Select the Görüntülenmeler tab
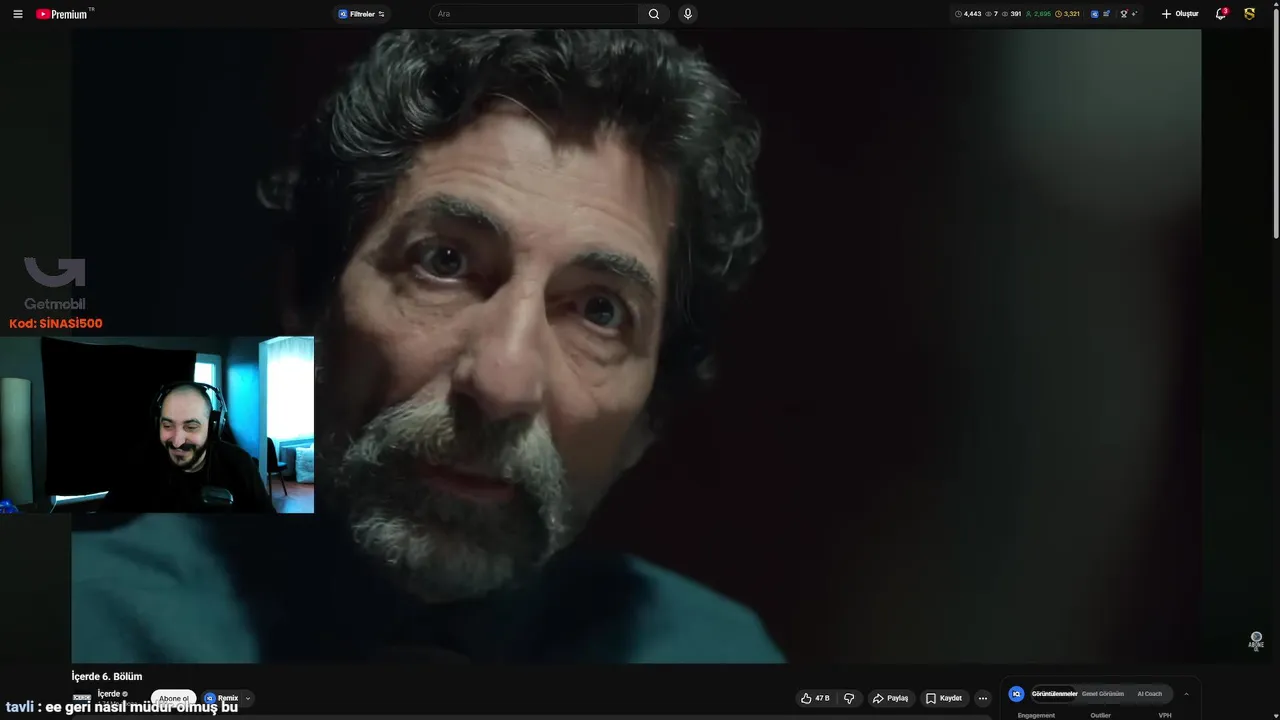This screenshot has width=1280, height=720. [1054, 694]
